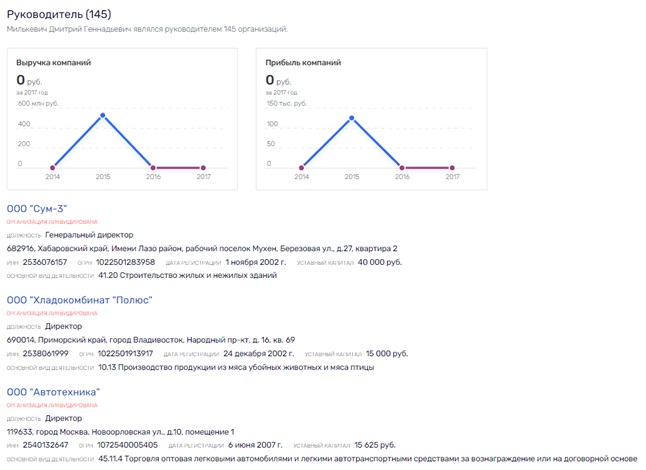The width and height of the screenshot is (646, 470).
Task: Click the 2016 point on profit chart
Action: click(x=402, y=168)
